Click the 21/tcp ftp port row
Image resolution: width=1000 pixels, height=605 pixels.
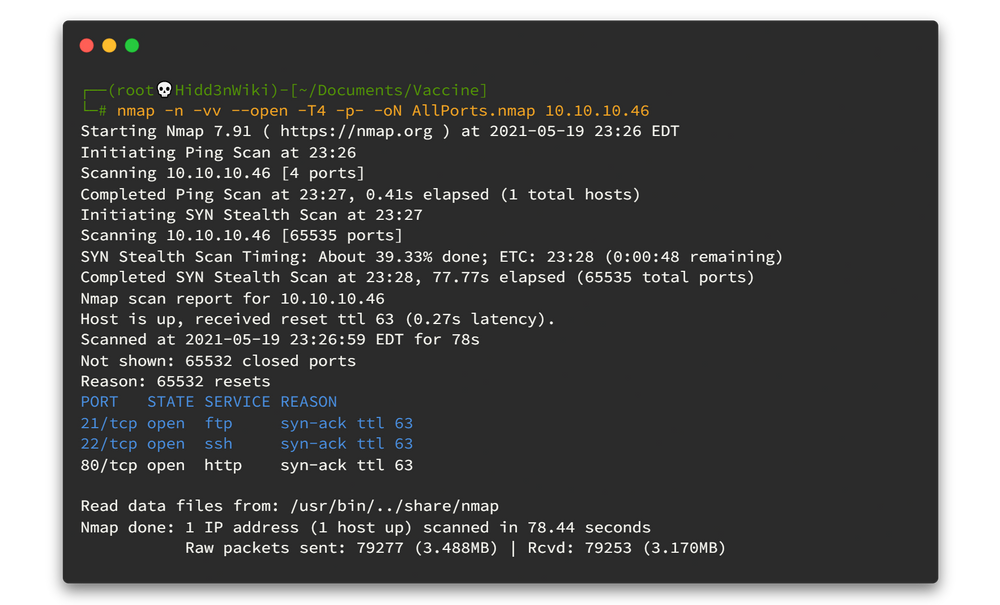tap(246, 423)
